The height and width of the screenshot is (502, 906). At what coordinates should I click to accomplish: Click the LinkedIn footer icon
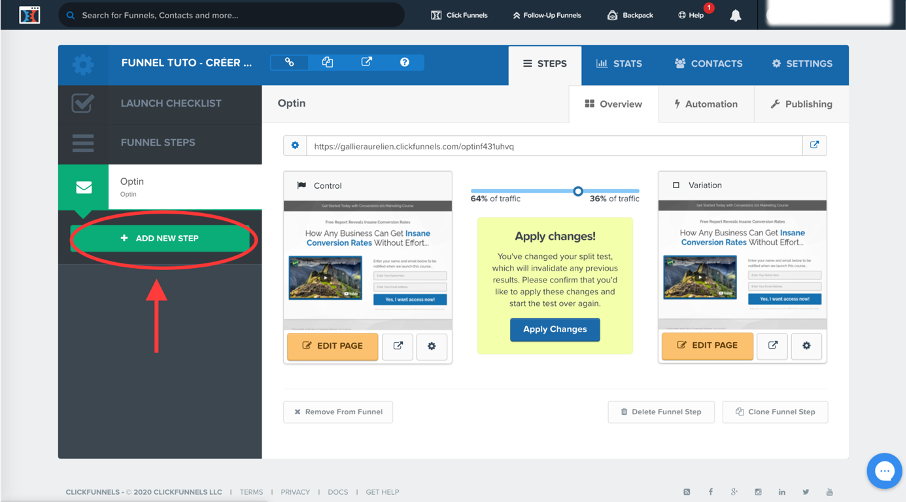click(782, 492)
